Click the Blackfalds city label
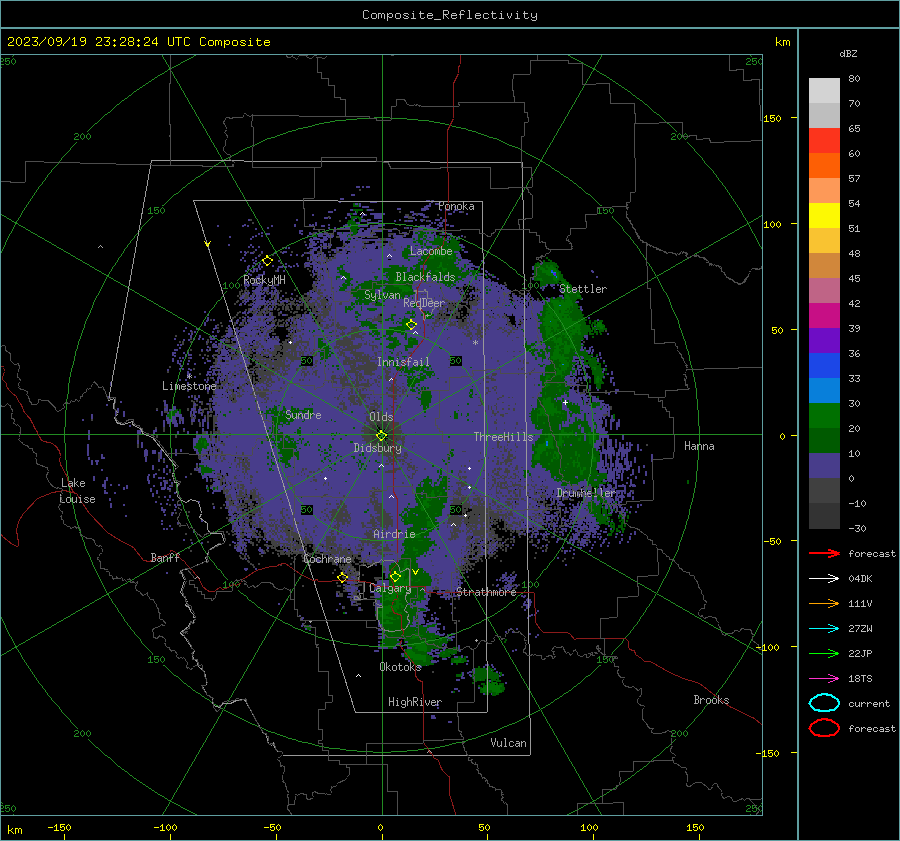Viewport: 900px width, 841px height. coord(425,277)
